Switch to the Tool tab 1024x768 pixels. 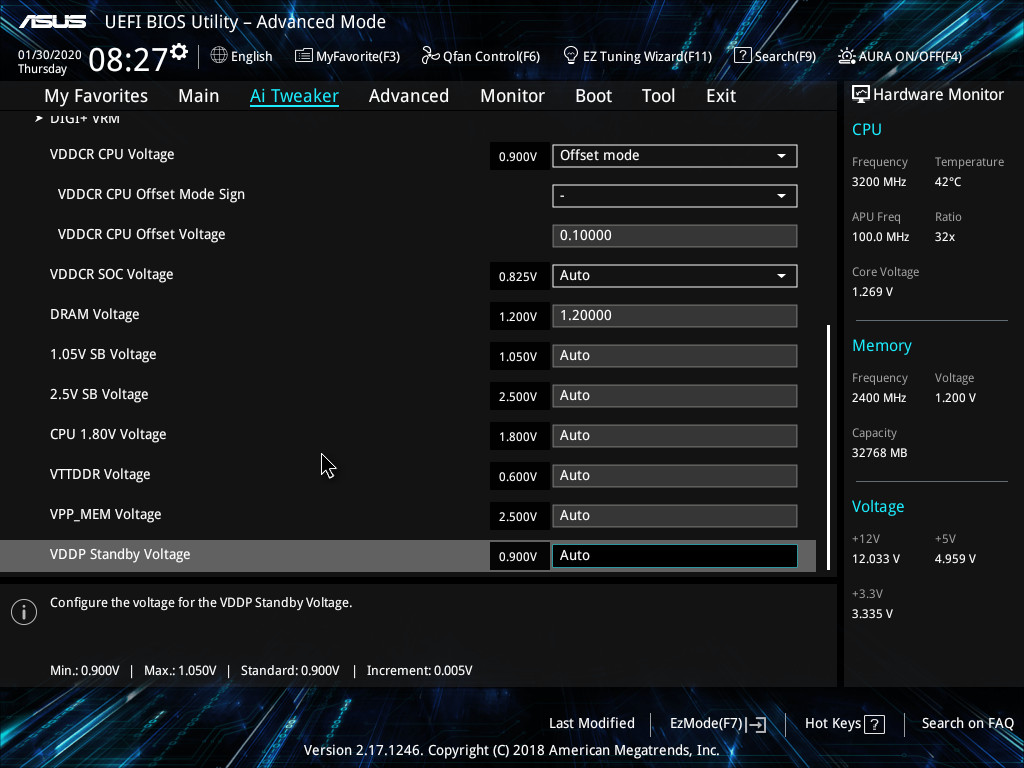point(658,96)
